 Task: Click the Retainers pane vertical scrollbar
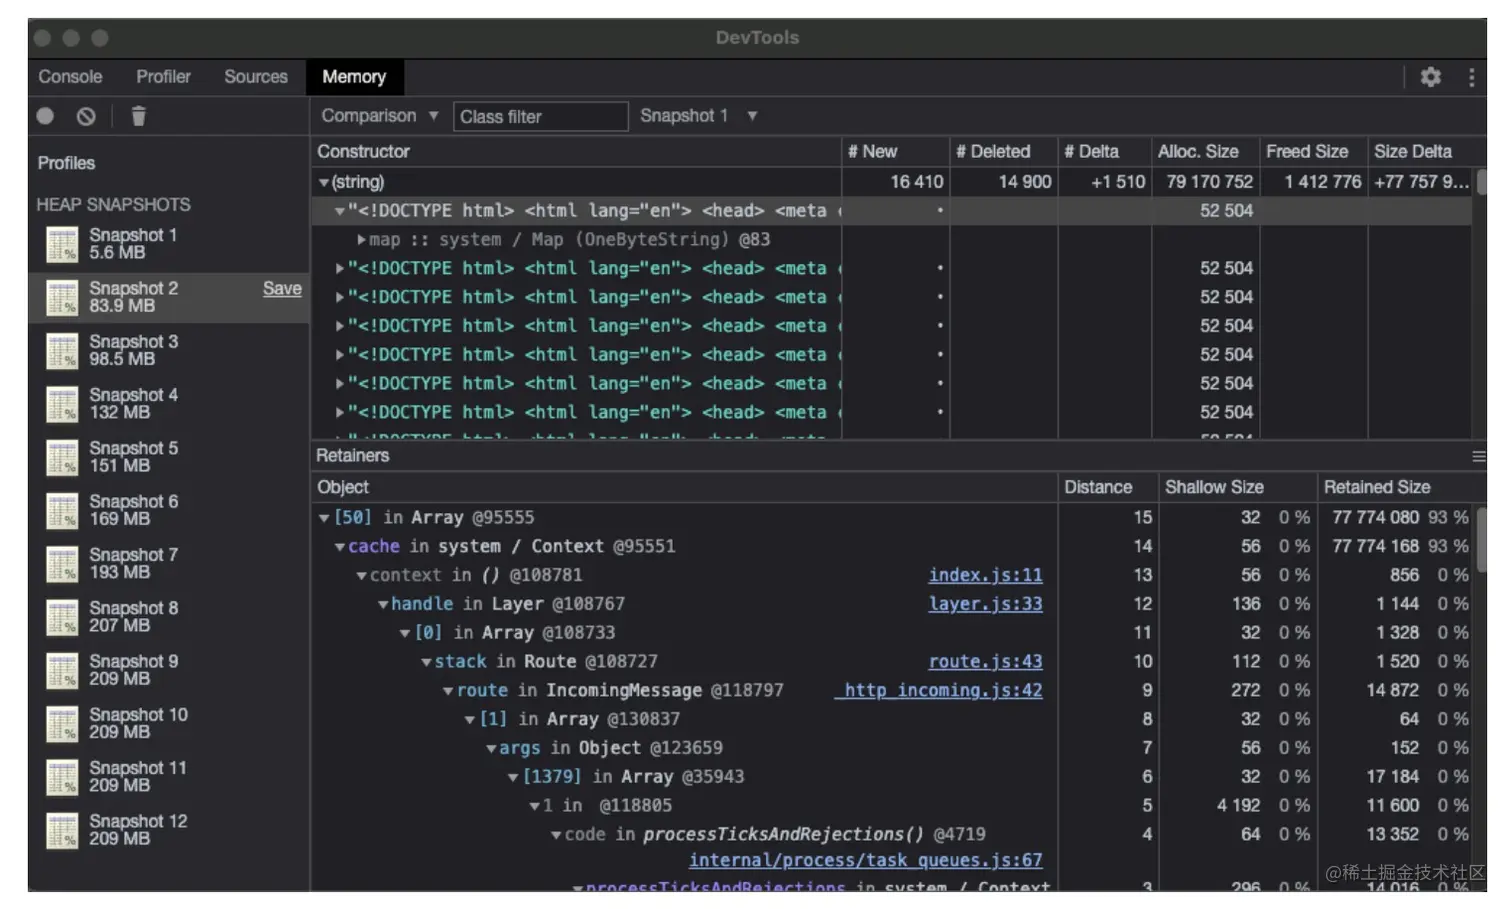click(1481, 540)
